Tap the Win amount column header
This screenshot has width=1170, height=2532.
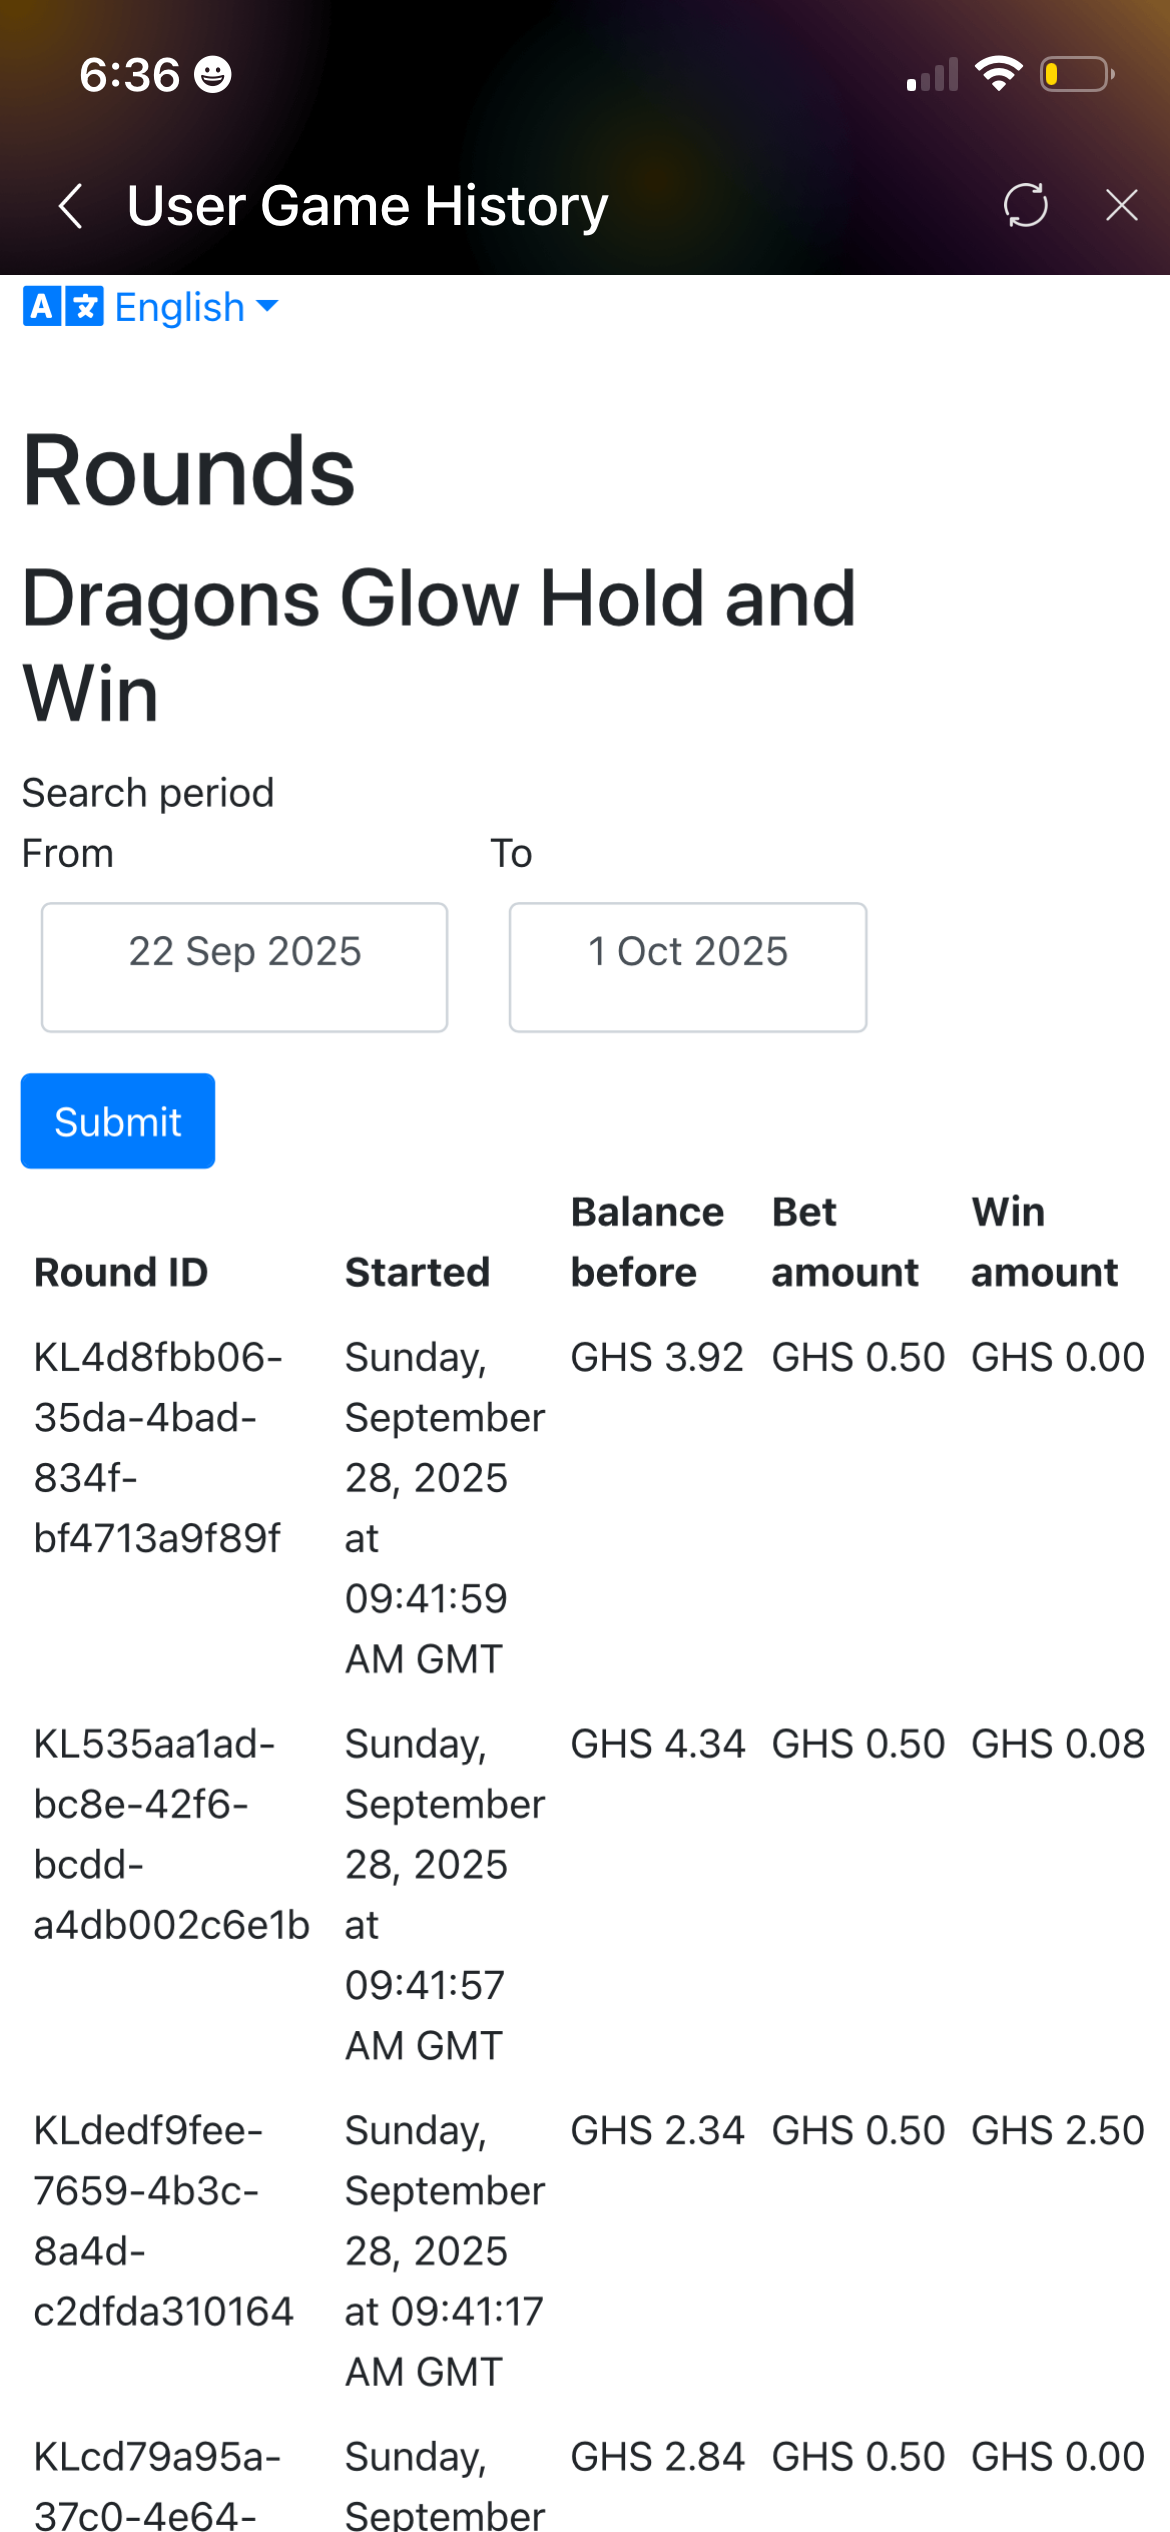click(x=1044, y=1242)
